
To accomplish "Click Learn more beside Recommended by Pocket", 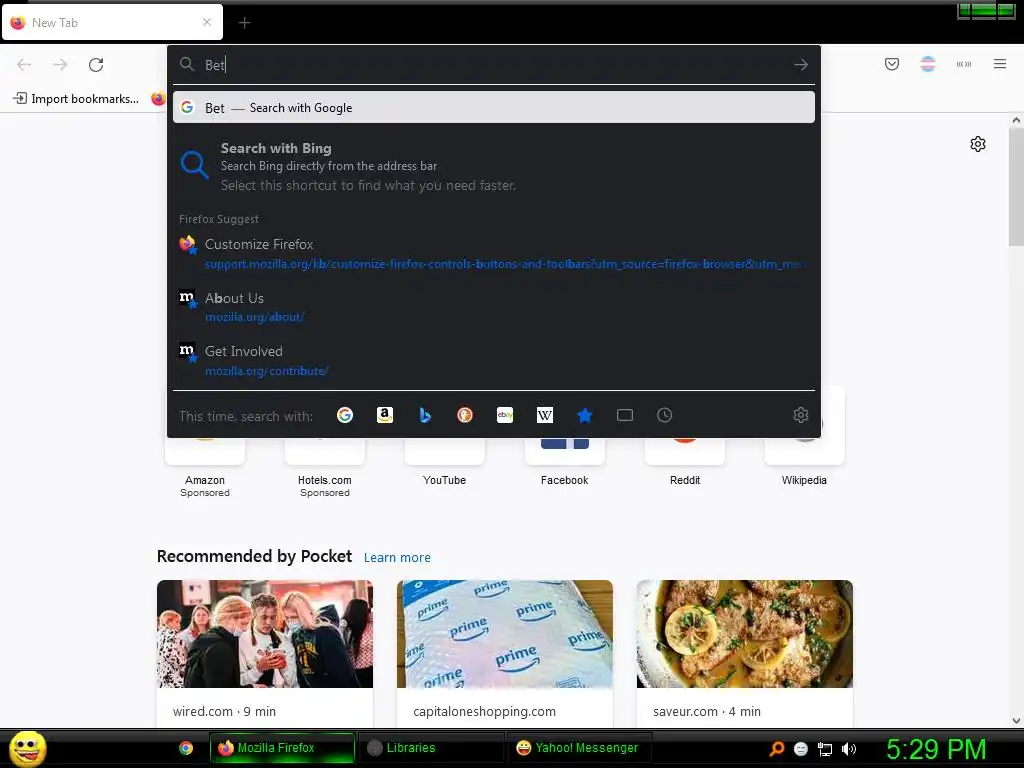I will (x=397, y=557).
